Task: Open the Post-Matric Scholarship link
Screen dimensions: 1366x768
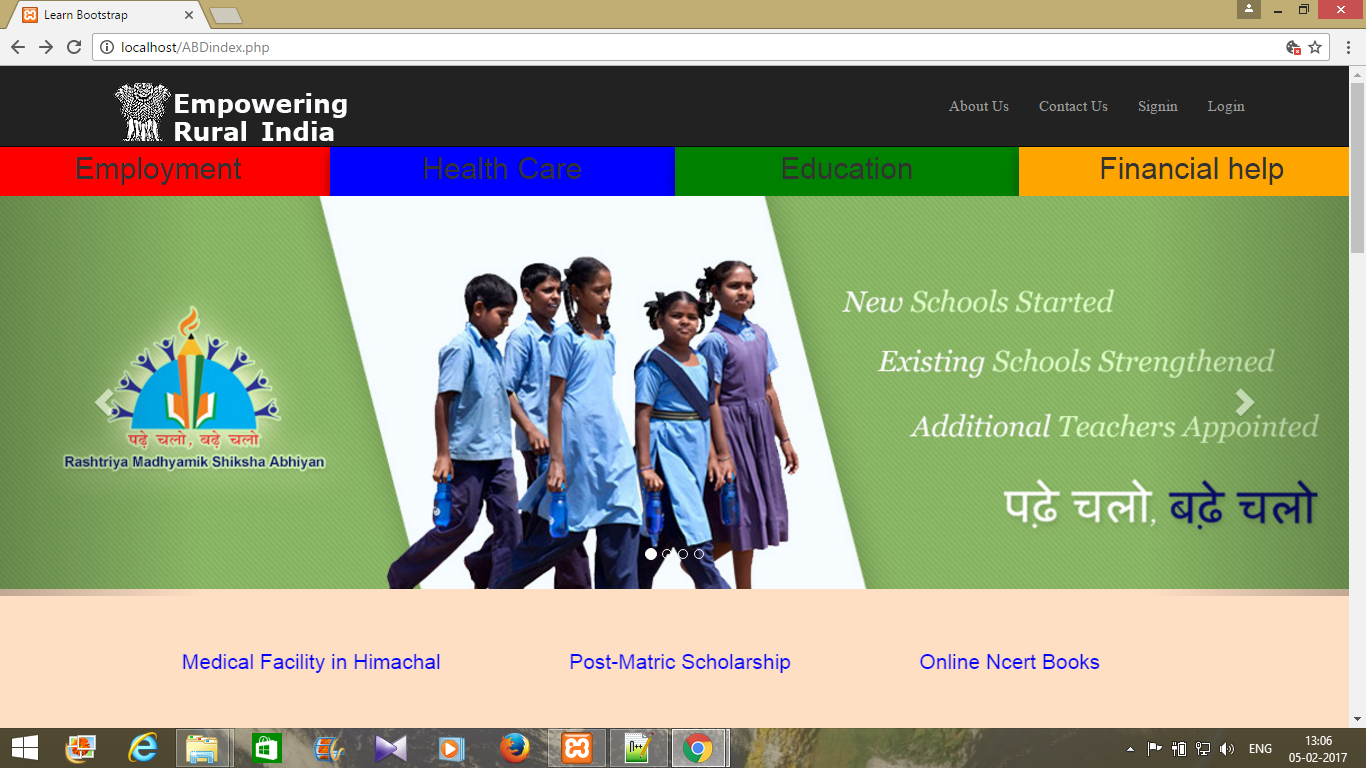Action: coord(679,662)
